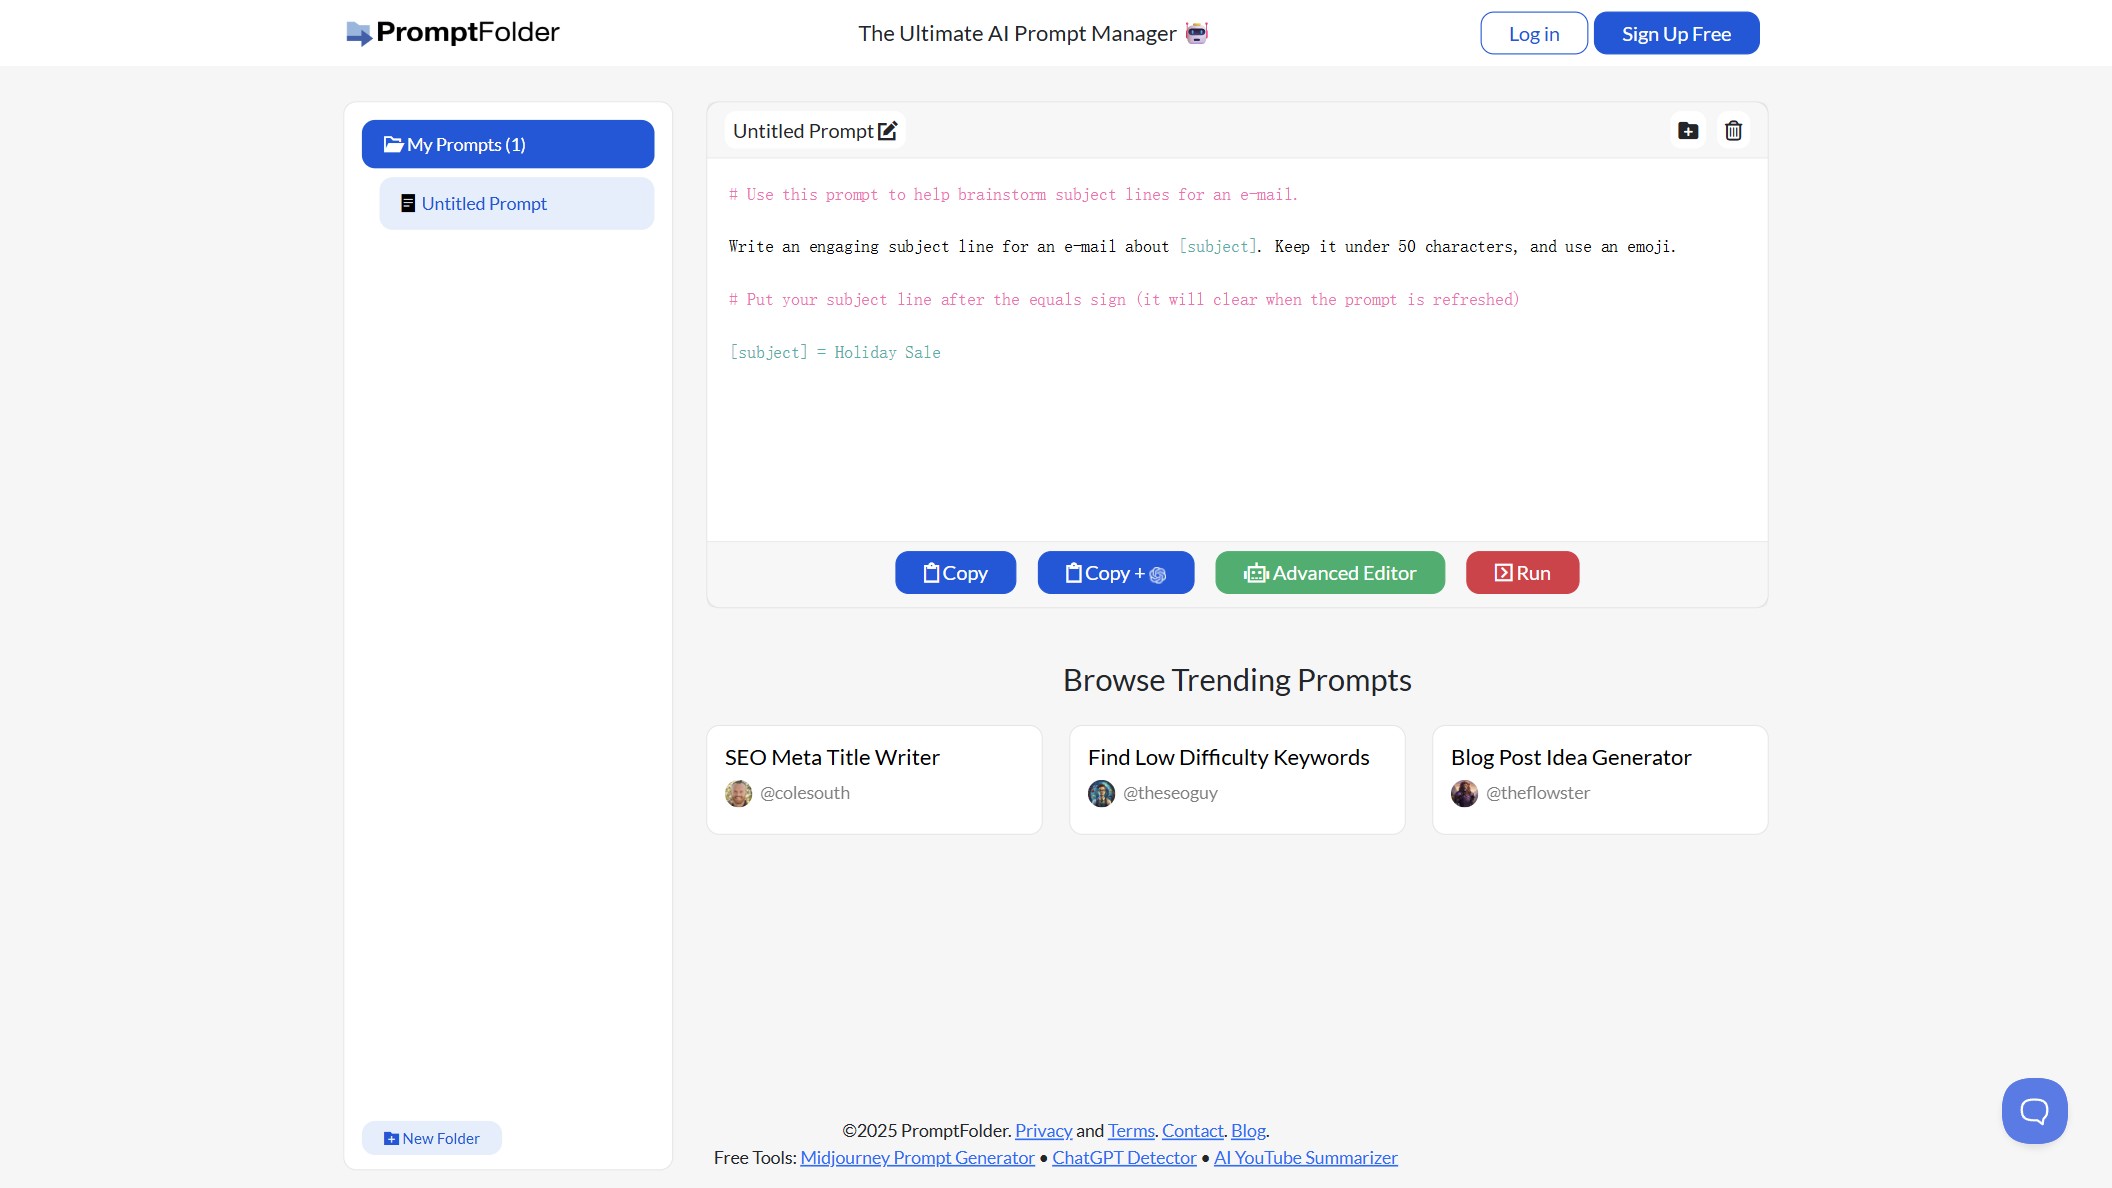Click the PromptFolder logo
The height and width of the screenshot is (1188, 2112).
tap(452, 33)
